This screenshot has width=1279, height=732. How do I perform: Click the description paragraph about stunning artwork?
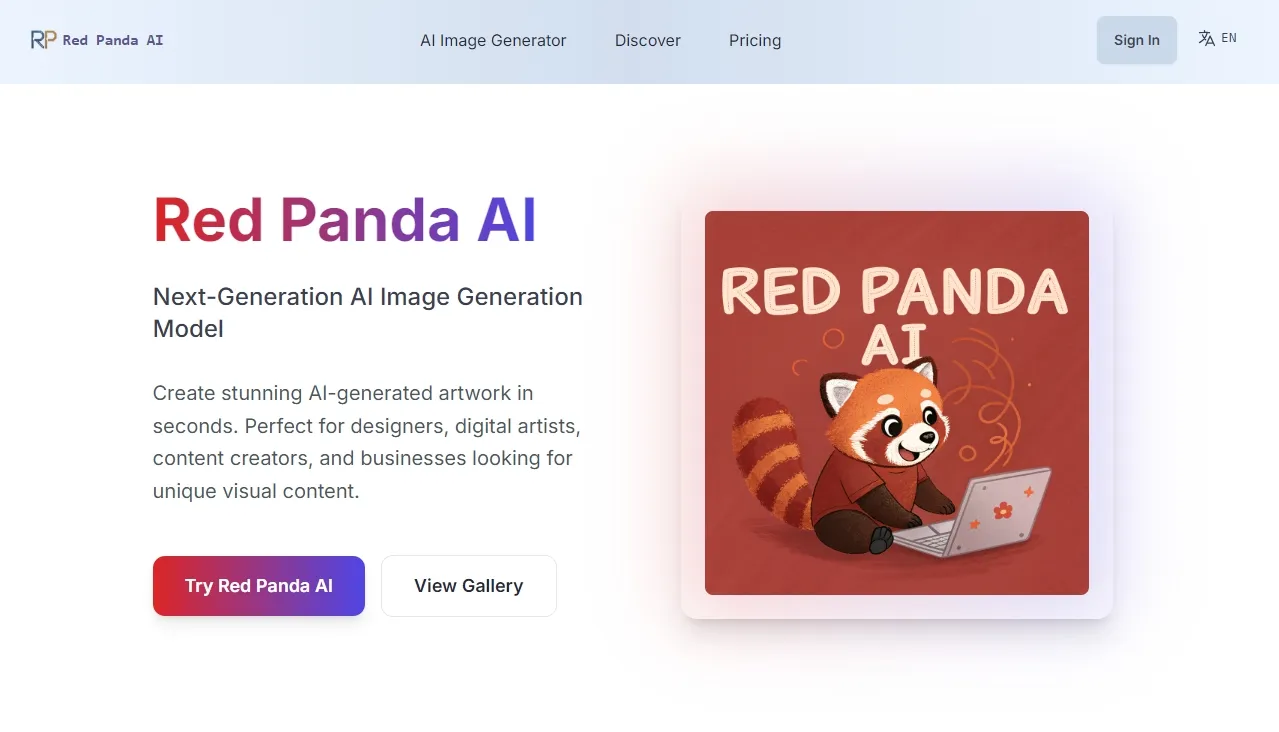(x=367, y=442)
